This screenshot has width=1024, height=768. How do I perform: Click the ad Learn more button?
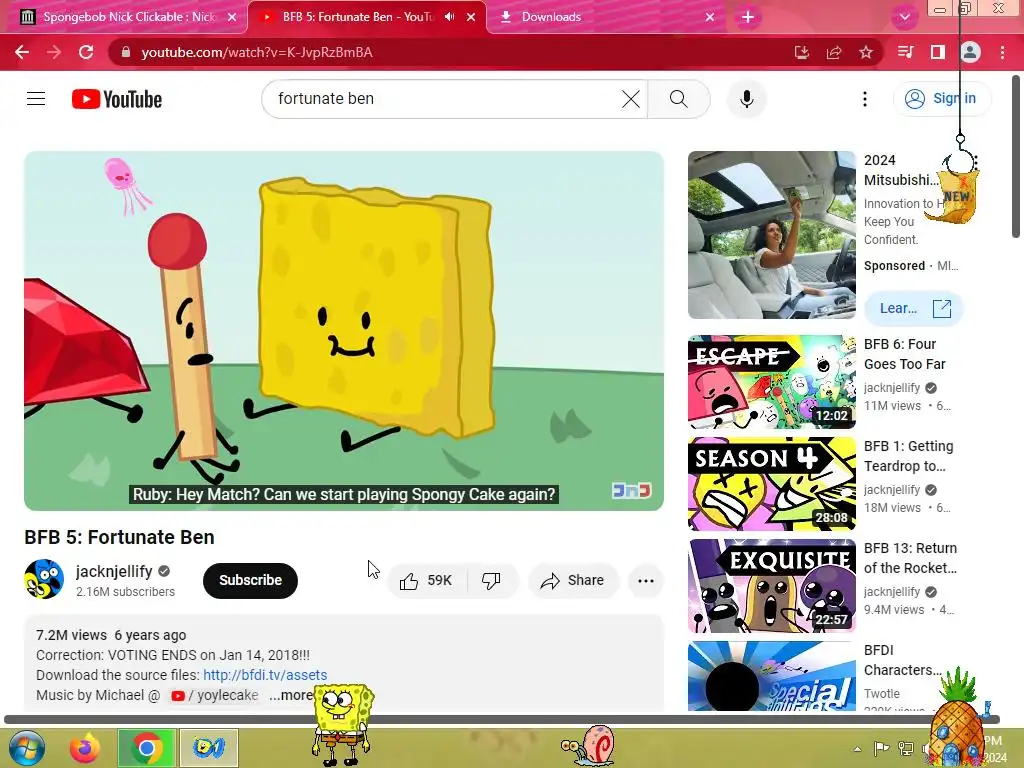[914, 308]
